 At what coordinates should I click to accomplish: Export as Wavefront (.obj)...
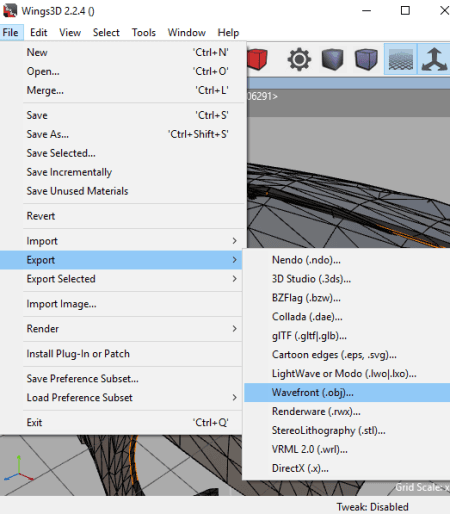(x=347, y=393)
